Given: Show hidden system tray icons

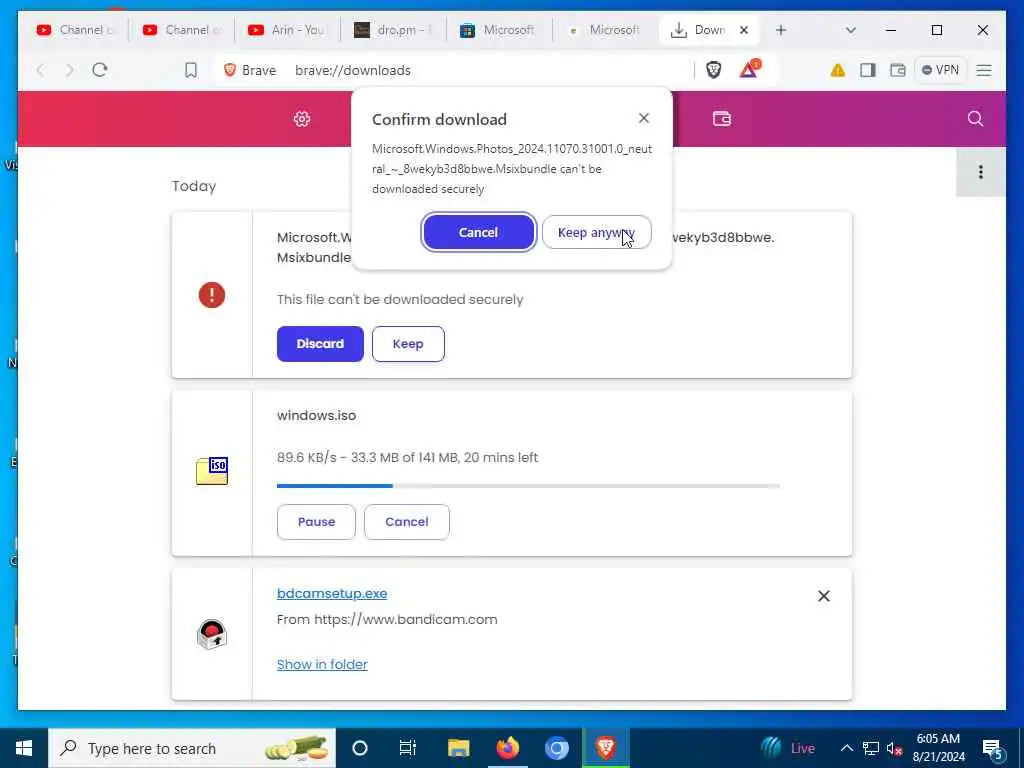Looking at the screenshot, I should (x=846, y=748).
